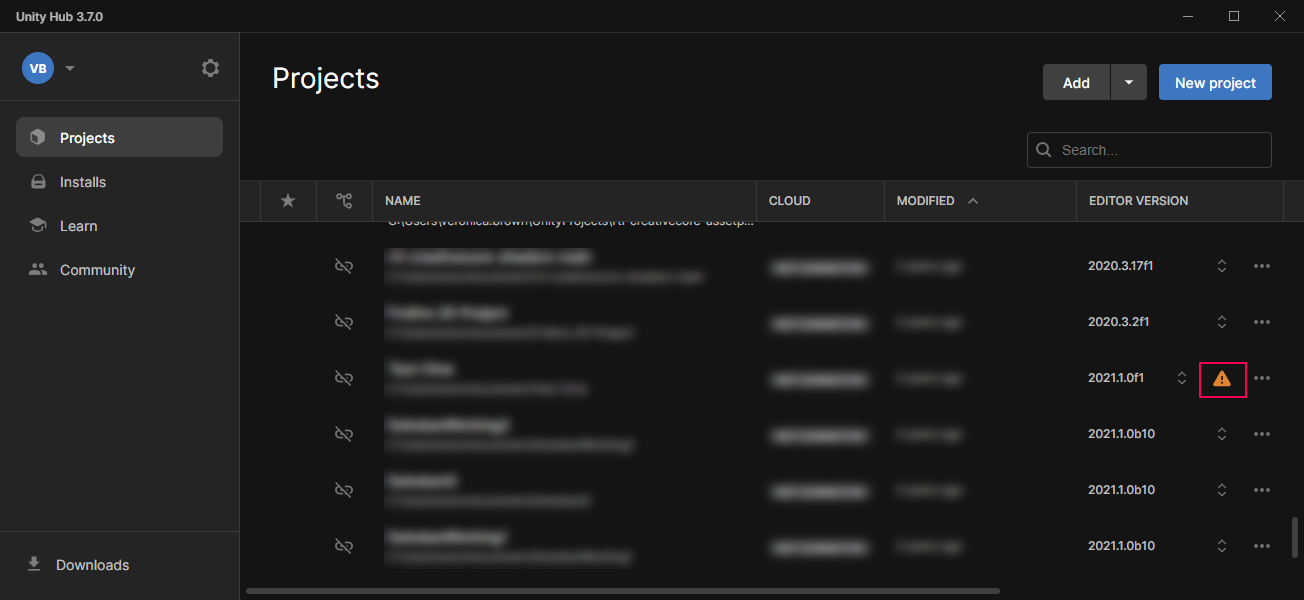Switch to the Community section

[97, 270]
